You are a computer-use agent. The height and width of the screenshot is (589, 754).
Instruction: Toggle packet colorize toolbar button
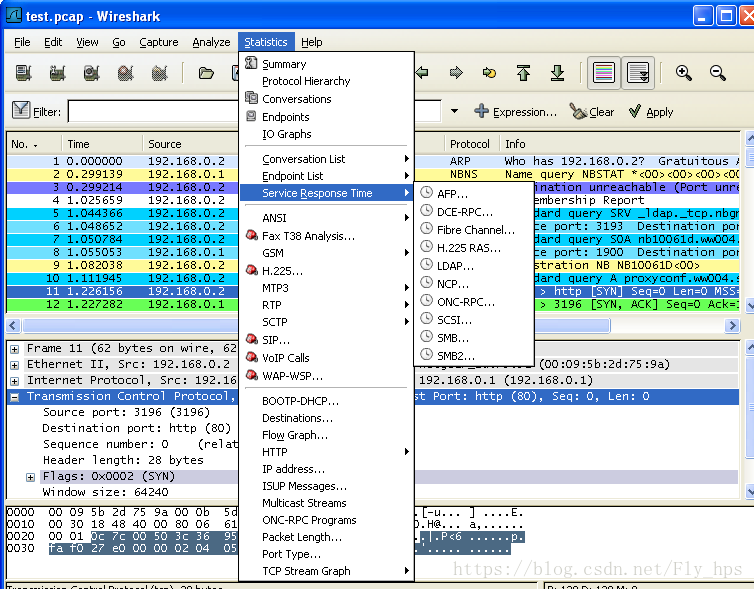[604, 73]
